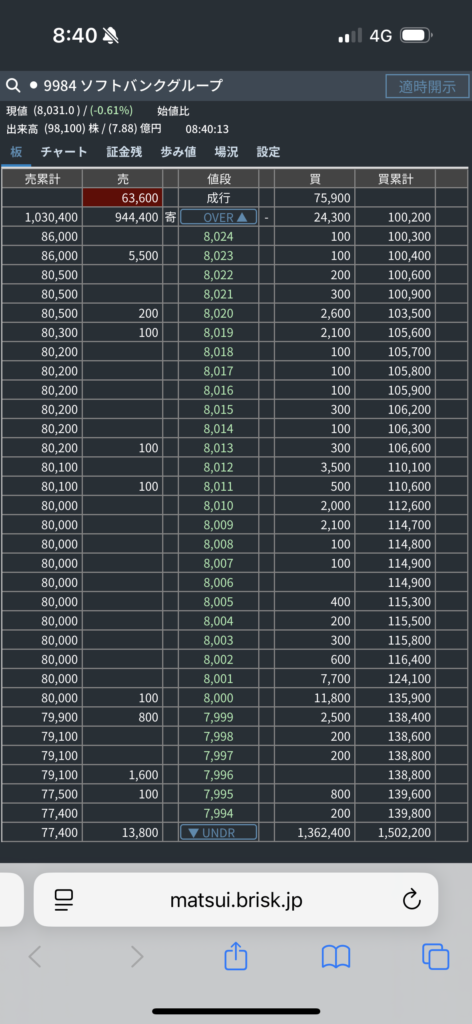The height and width of the screenshot is (1024, 472).
Task: Switch to the チャート tab
Action: click(64, 152)
